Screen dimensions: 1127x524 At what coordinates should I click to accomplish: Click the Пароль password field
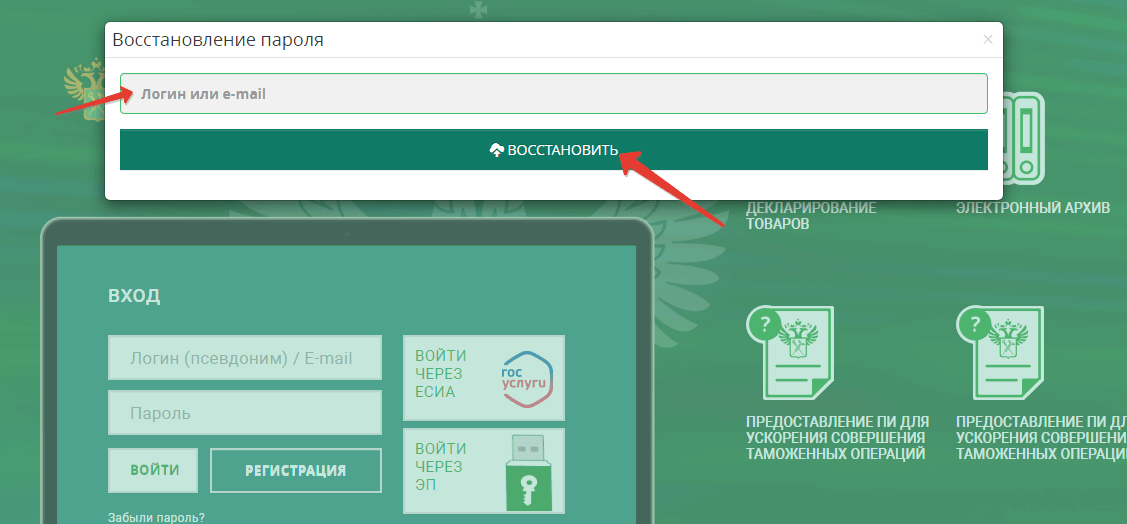245,413
